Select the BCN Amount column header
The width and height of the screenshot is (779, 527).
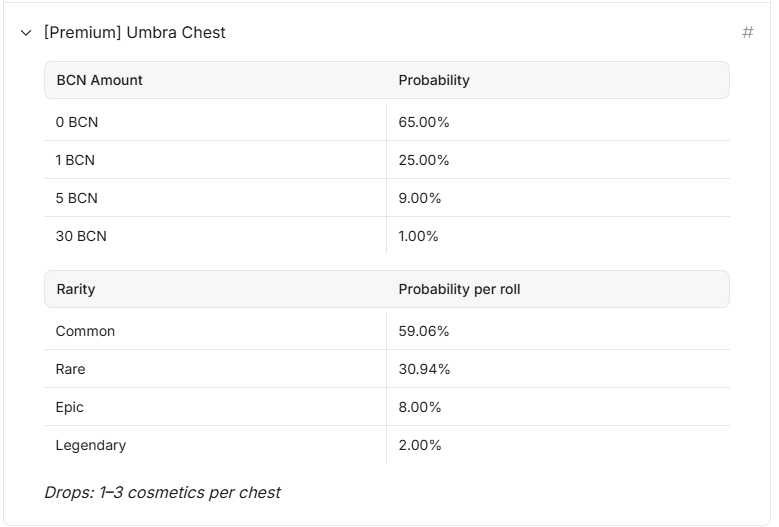99,80
